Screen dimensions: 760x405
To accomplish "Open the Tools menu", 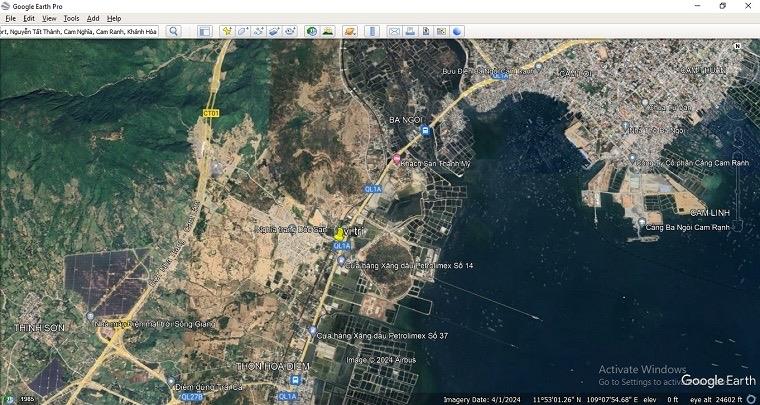I will pos(71,18).
